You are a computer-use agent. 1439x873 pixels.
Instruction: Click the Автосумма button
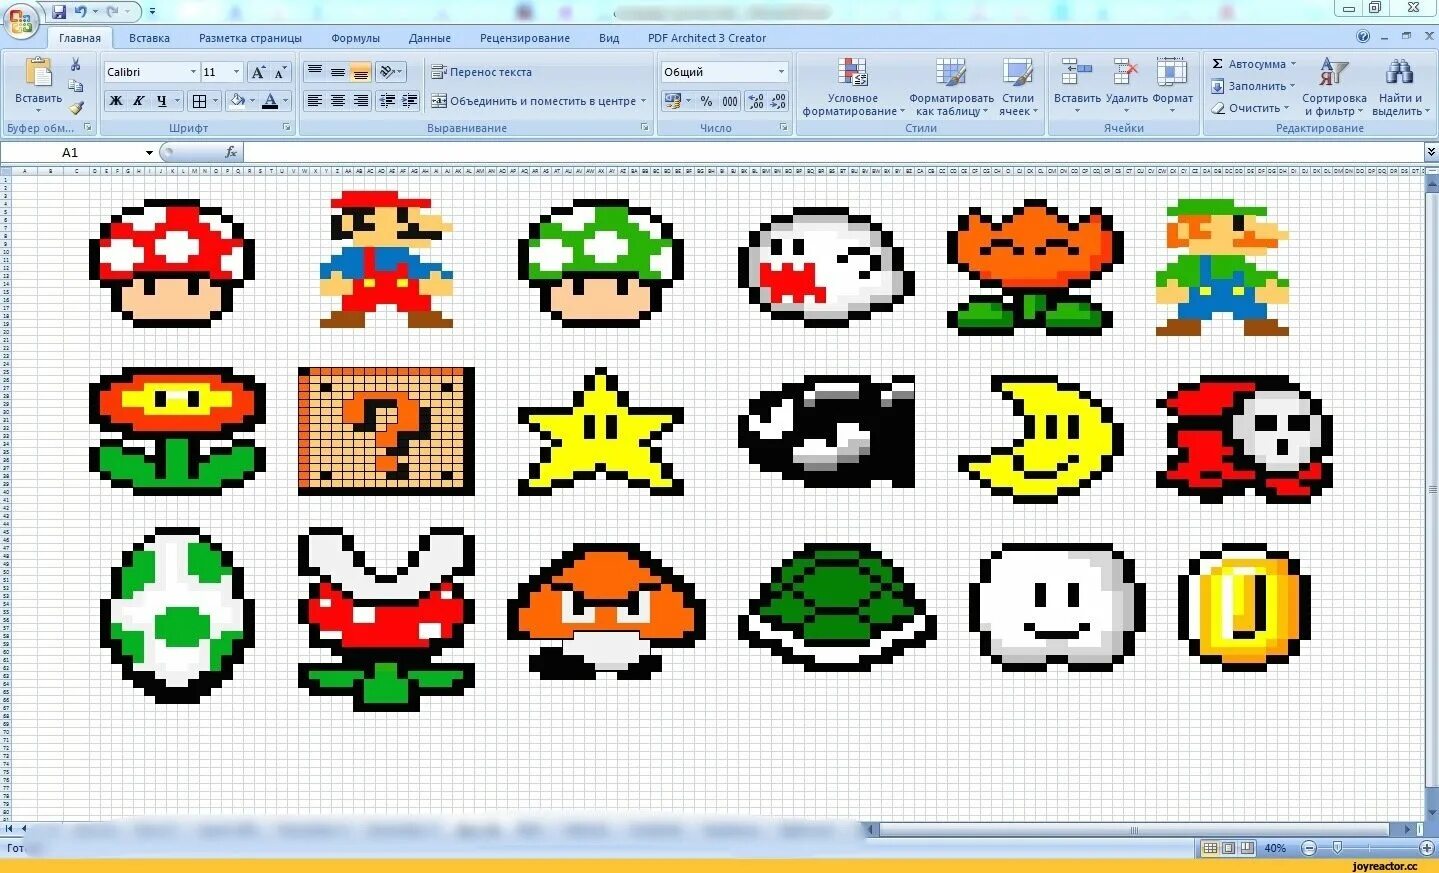1253,64
